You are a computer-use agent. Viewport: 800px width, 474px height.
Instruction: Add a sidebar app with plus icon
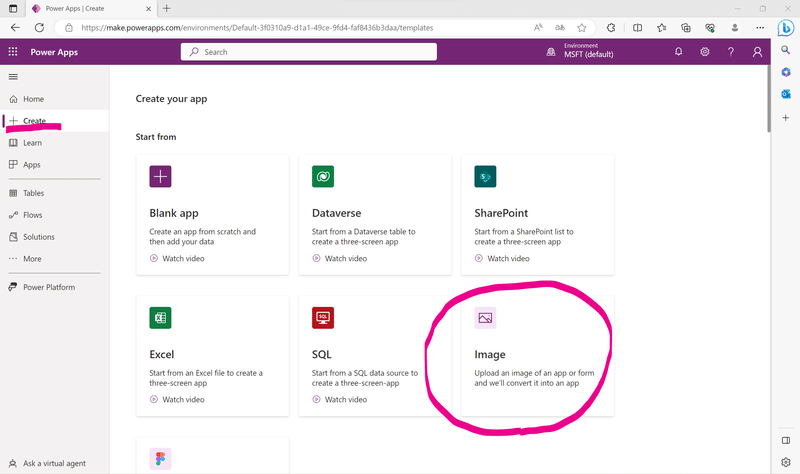[x=786, y=118]
